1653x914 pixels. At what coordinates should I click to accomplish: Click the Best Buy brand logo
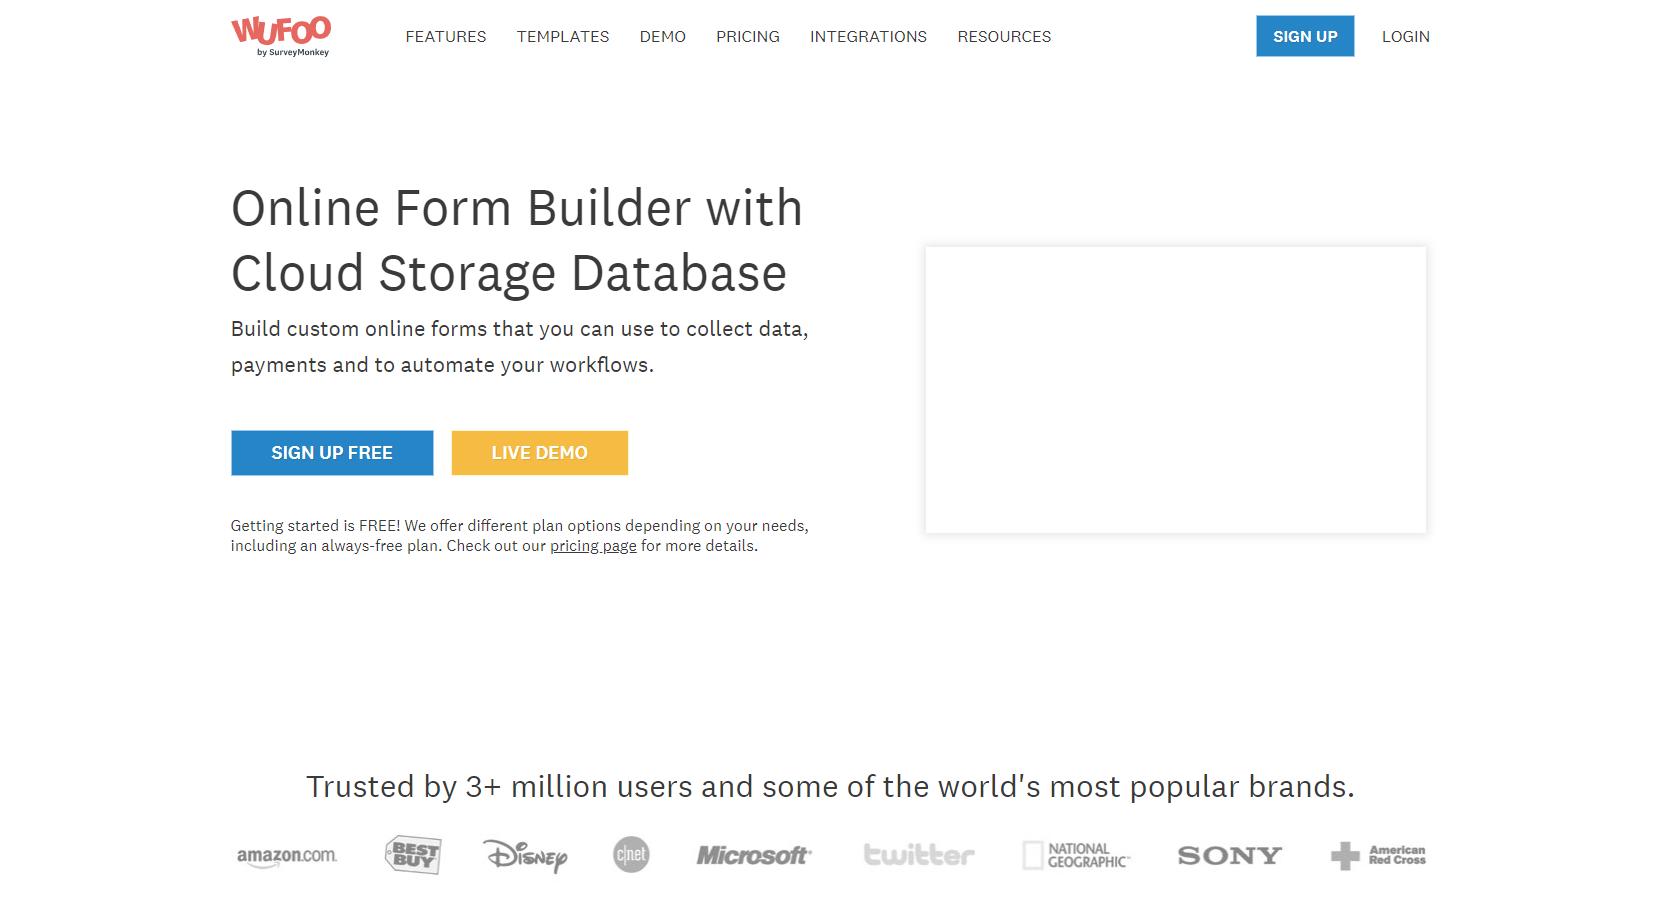click(413, 855)
